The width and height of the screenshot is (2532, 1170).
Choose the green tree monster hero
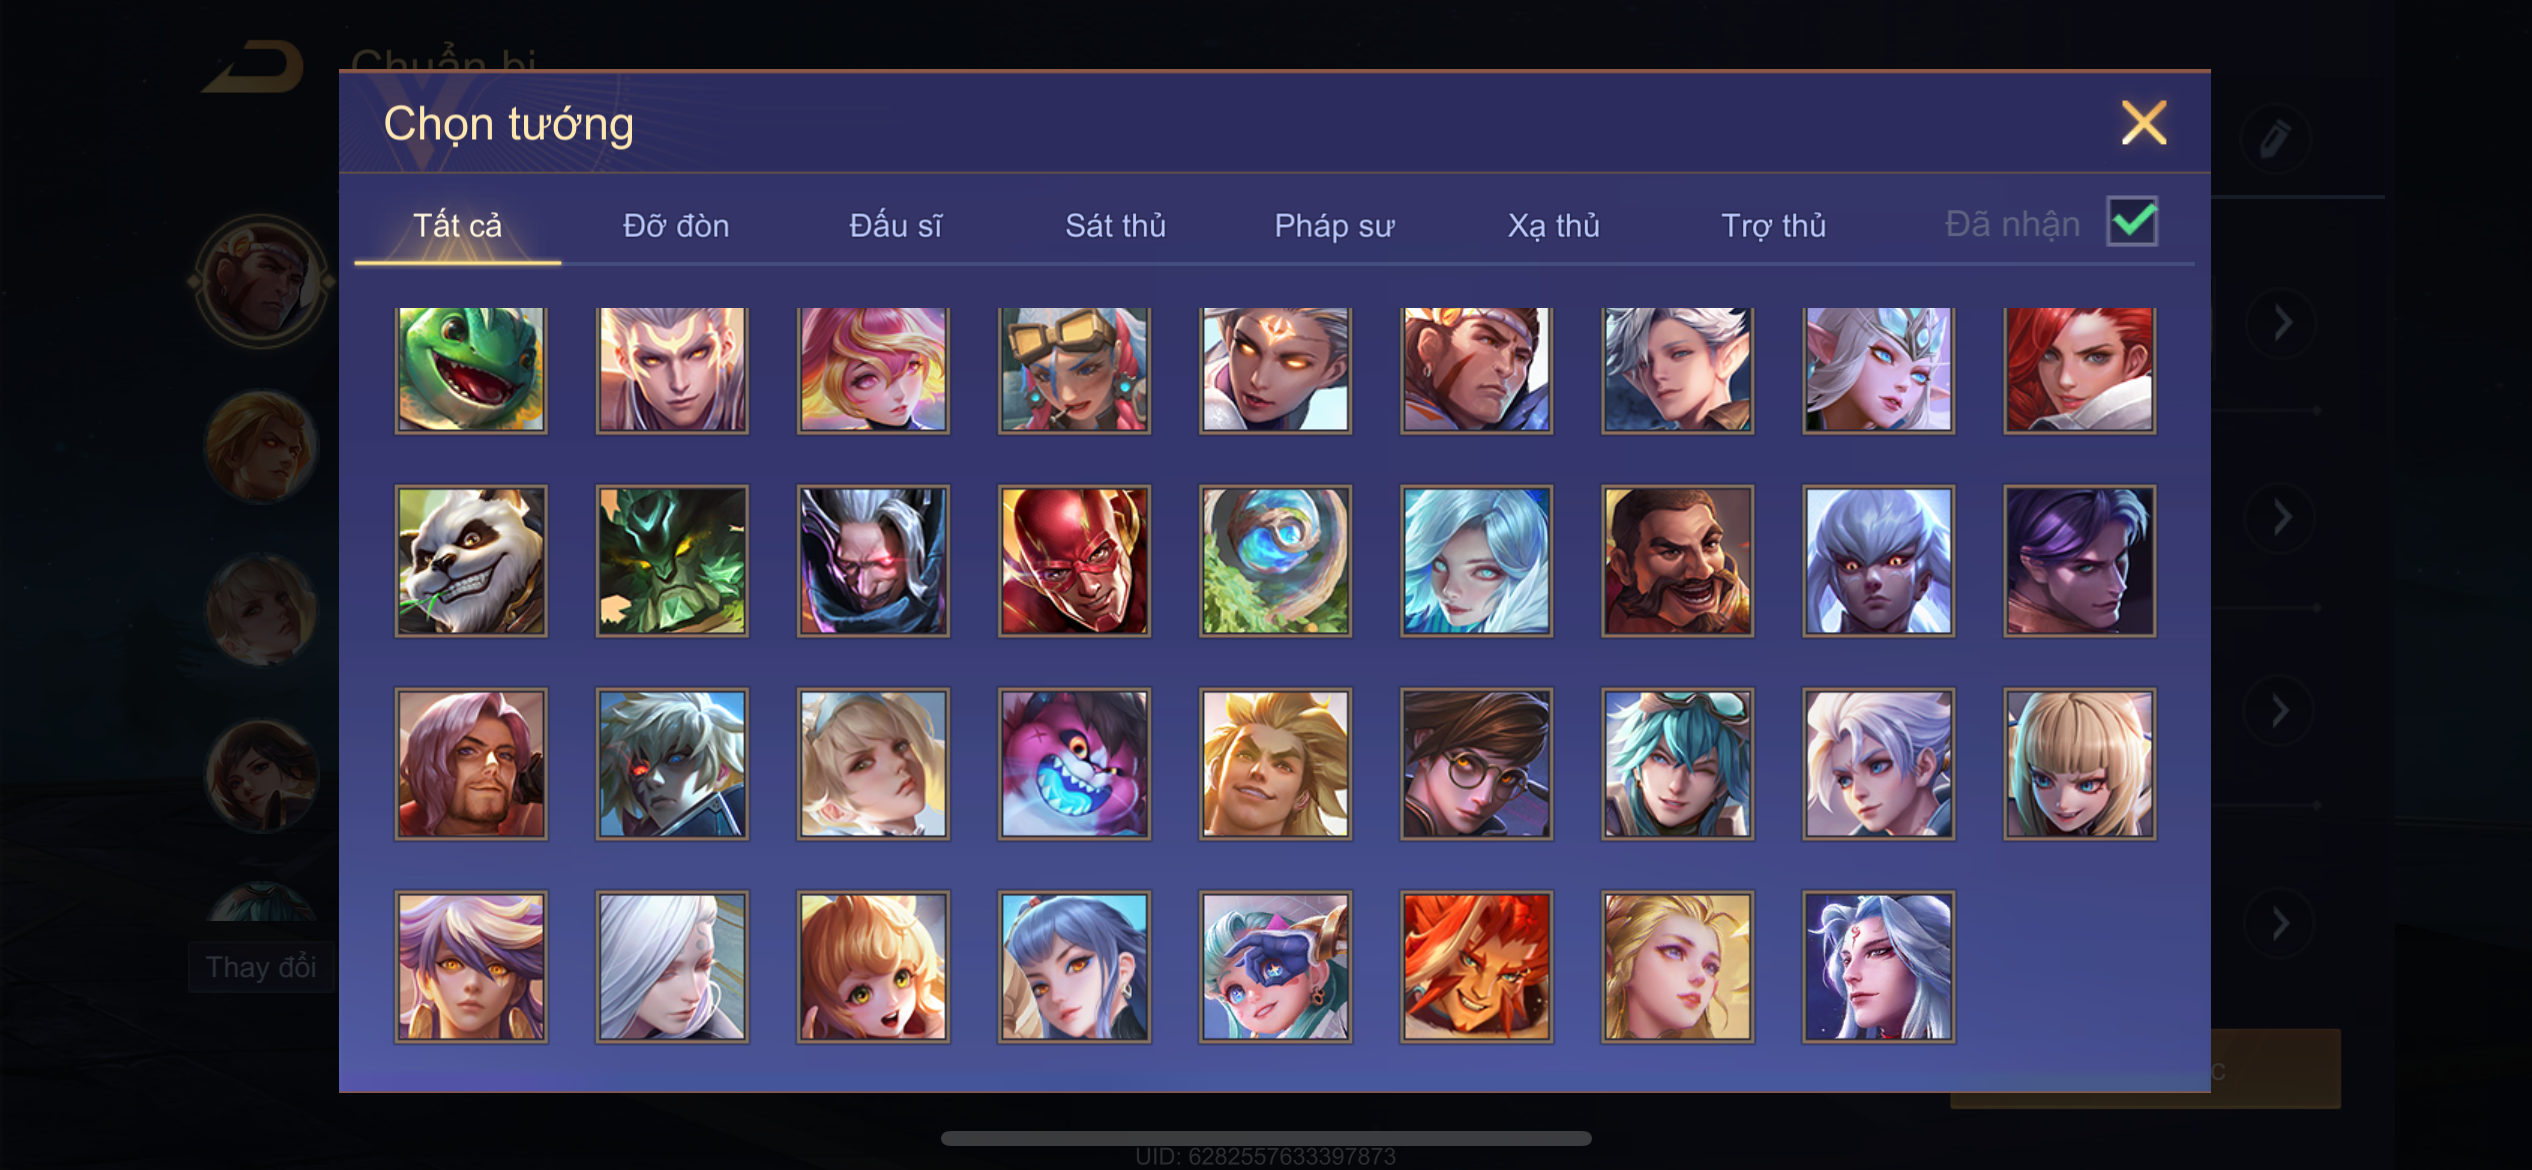672,561
